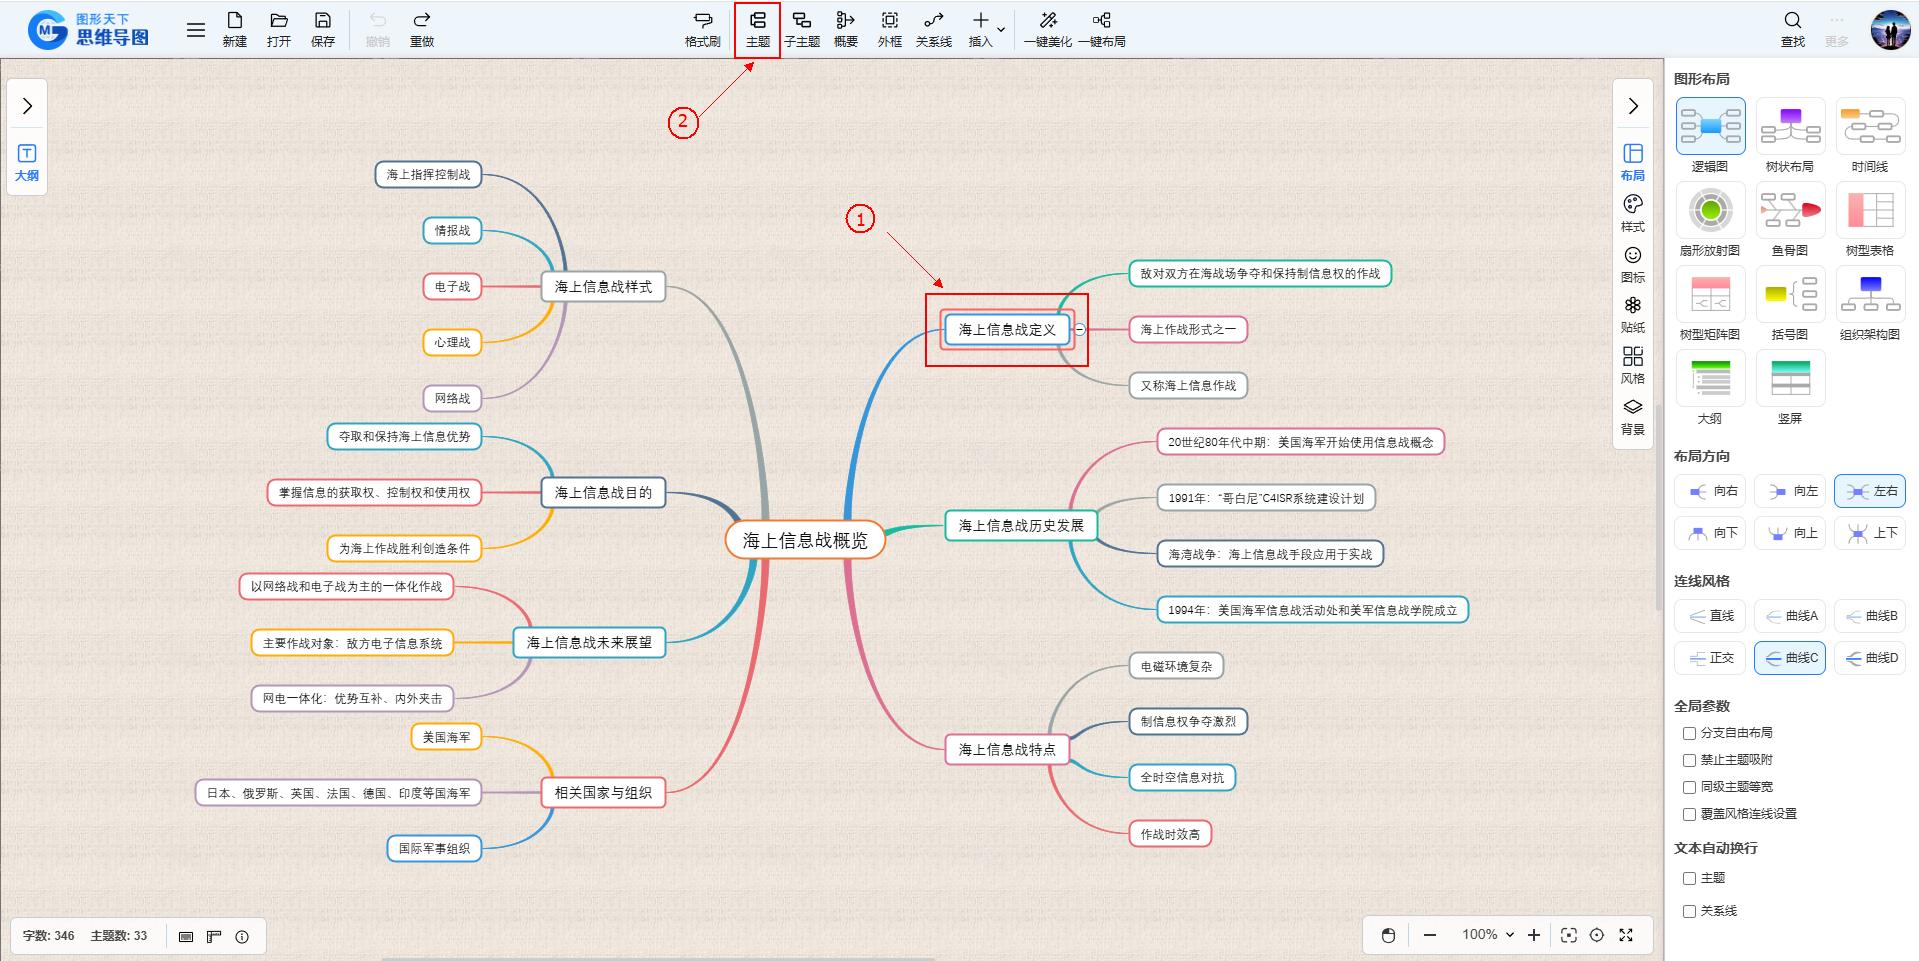This screenshot has width=1919, height=961.
Task: Select the 曲线A connector line style
Action: click(1790, 616)
